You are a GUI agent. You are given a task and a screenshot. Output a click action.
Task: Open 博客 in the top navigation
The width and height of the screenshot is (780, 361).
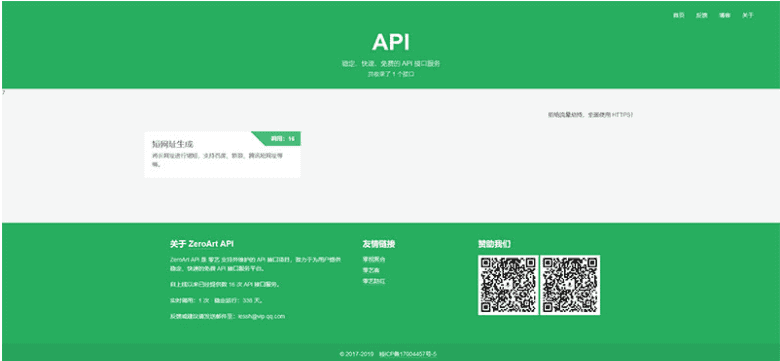coord(725,15)
